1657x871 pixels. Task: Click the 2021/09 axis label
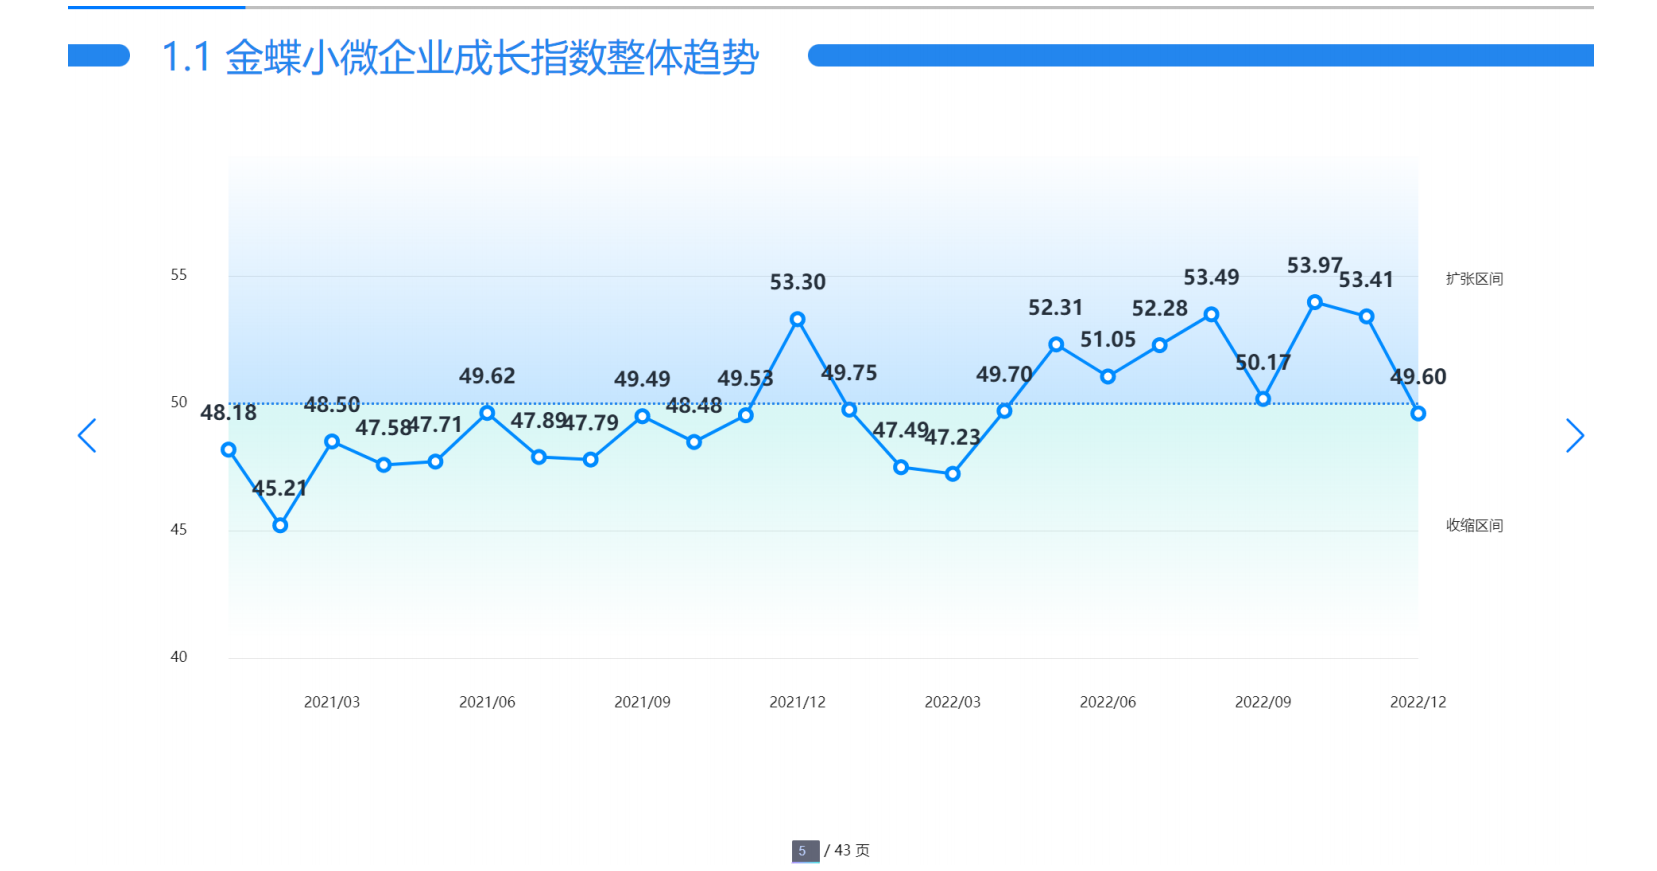642,702
